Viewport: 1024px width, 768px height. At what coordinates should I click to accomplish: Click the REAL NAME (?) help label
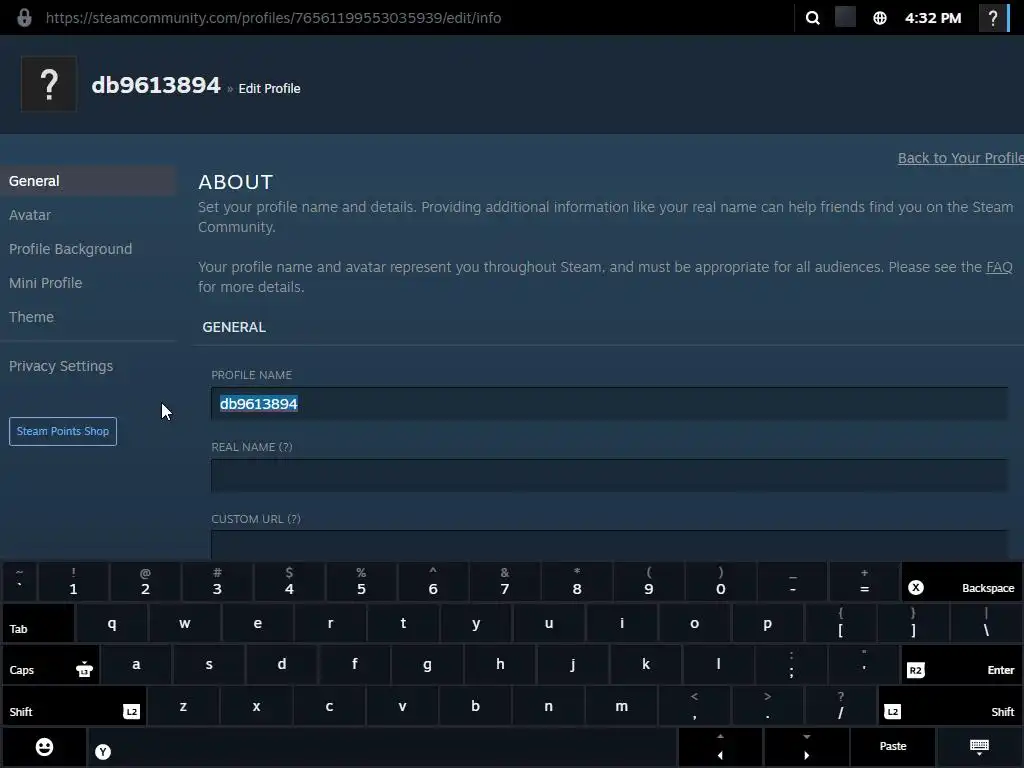coord(251,447)
